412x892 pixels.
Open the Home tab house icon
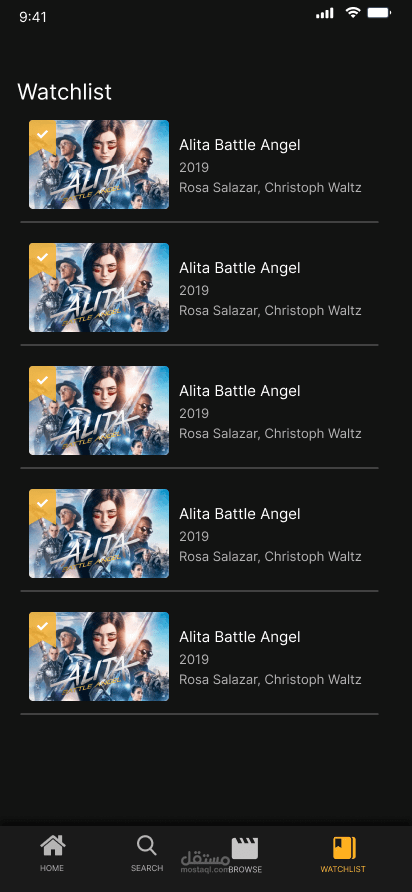pos(52,846)
